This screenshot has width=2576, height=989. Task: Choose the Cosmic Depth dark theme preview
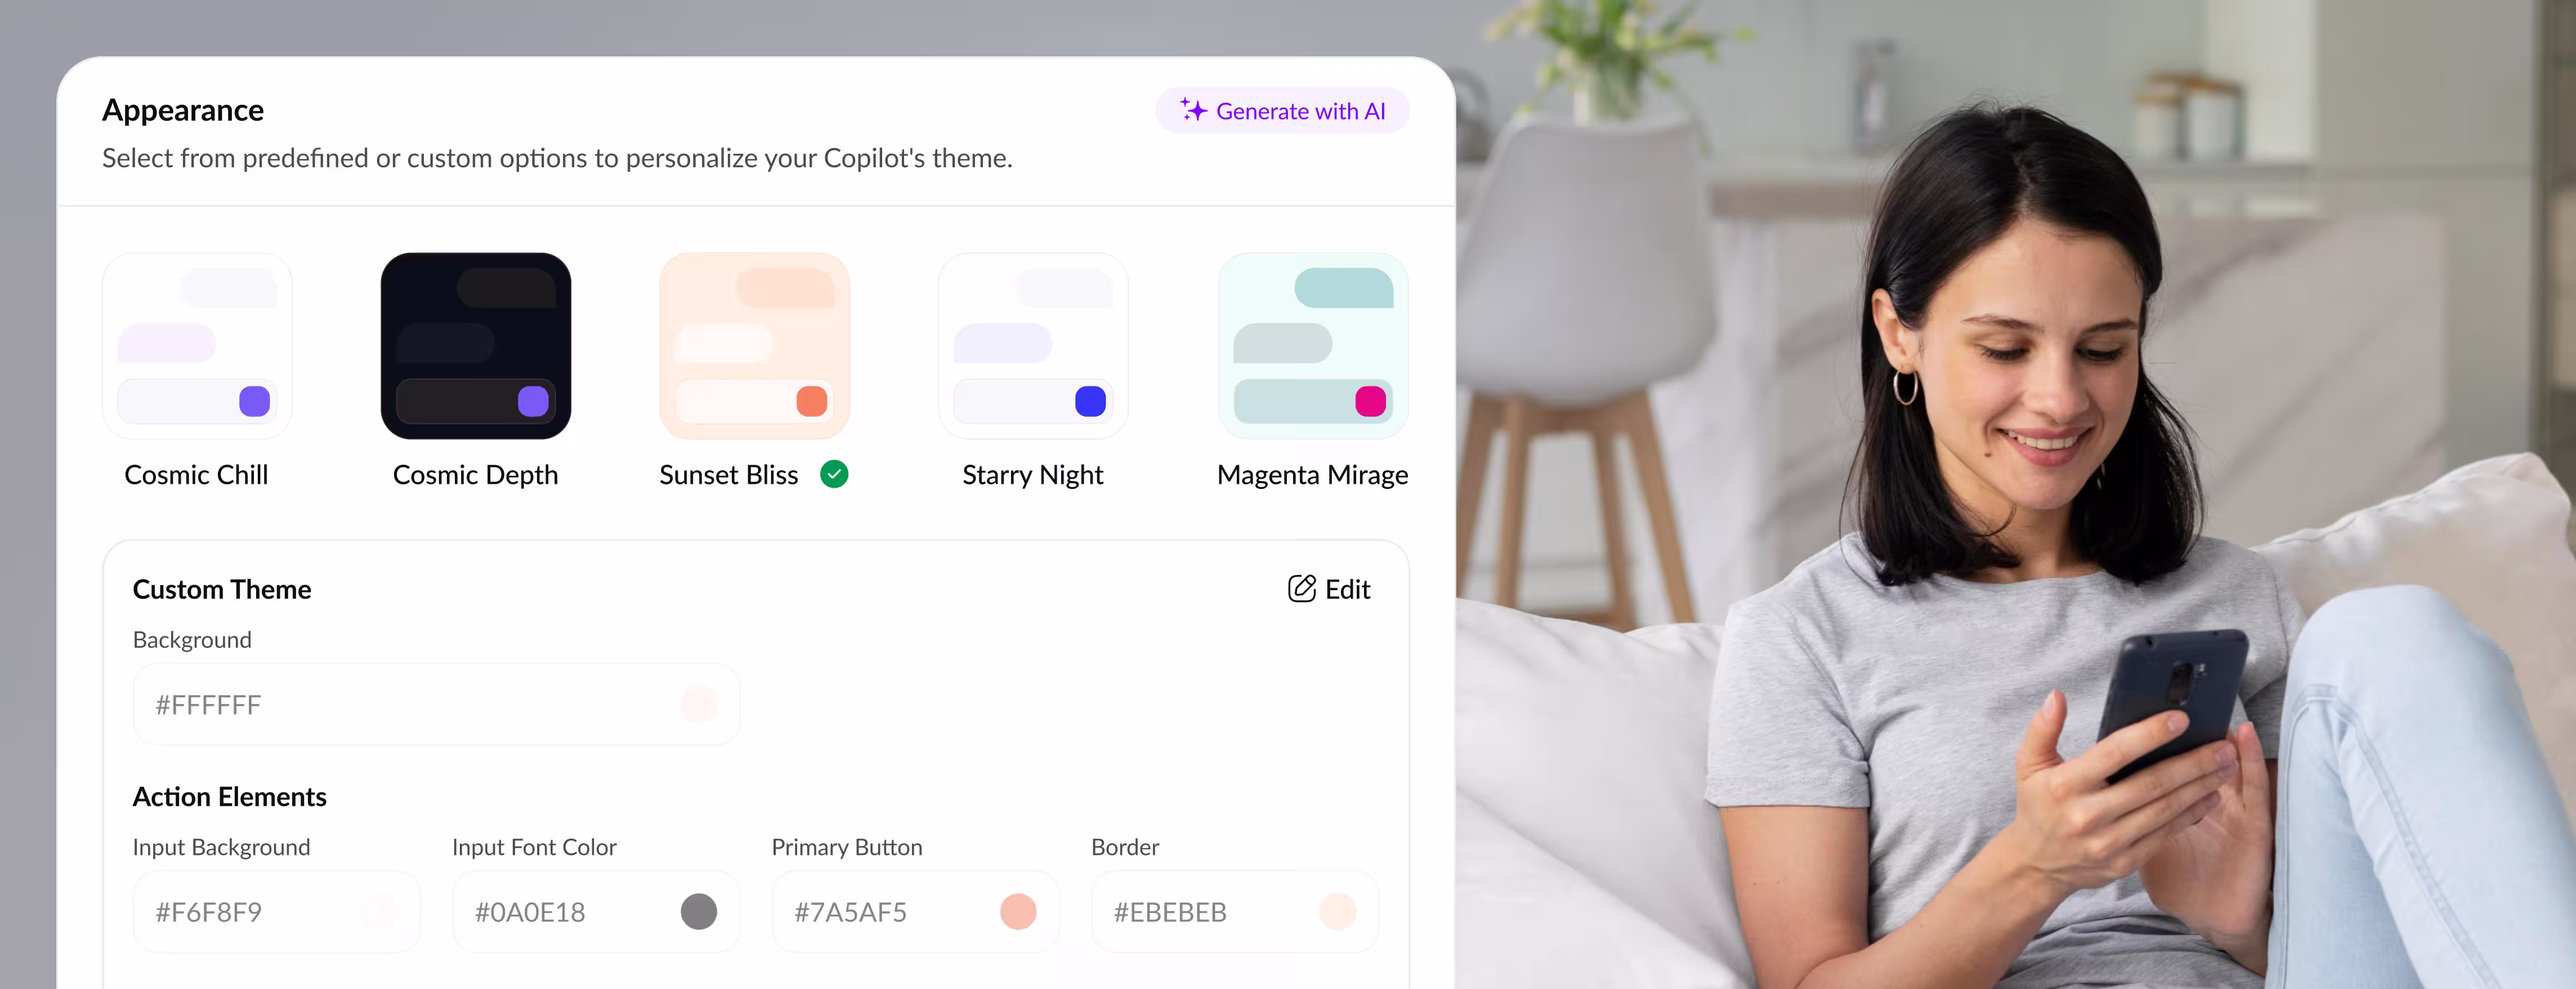tap(476, 346)
